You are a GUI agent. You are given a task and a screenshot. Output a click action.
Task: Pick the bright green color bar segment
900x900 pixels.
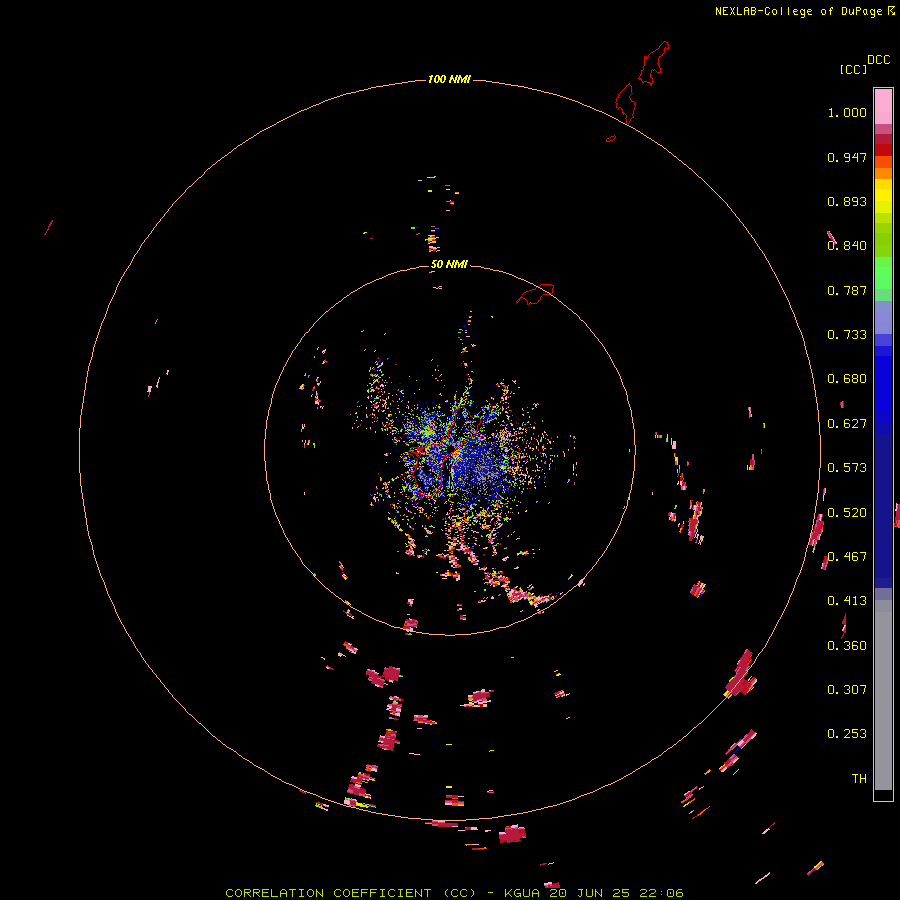click(x=883, y=273)
